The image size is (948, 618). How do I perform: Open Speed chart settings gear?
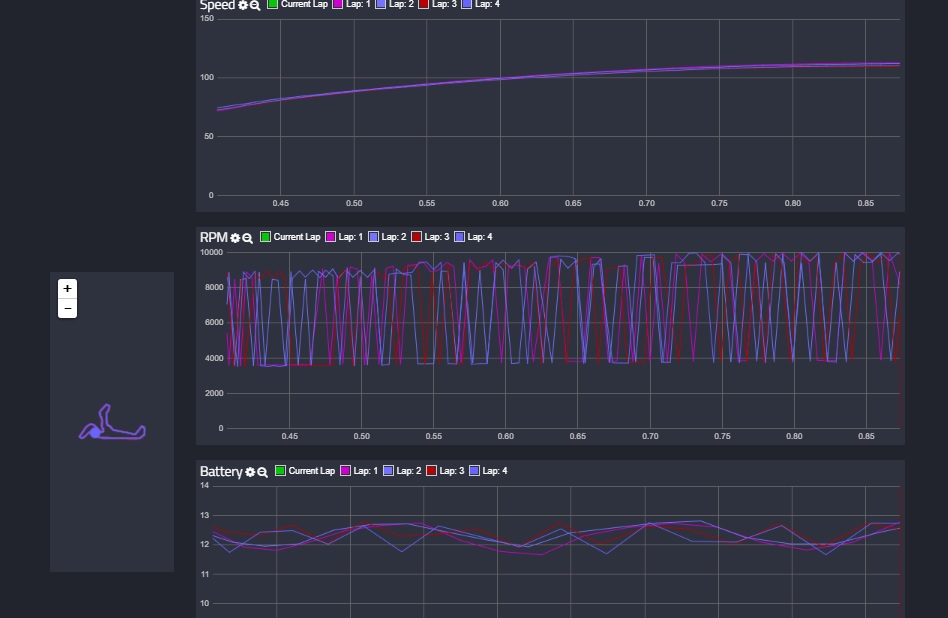click(x=243, y=5)
